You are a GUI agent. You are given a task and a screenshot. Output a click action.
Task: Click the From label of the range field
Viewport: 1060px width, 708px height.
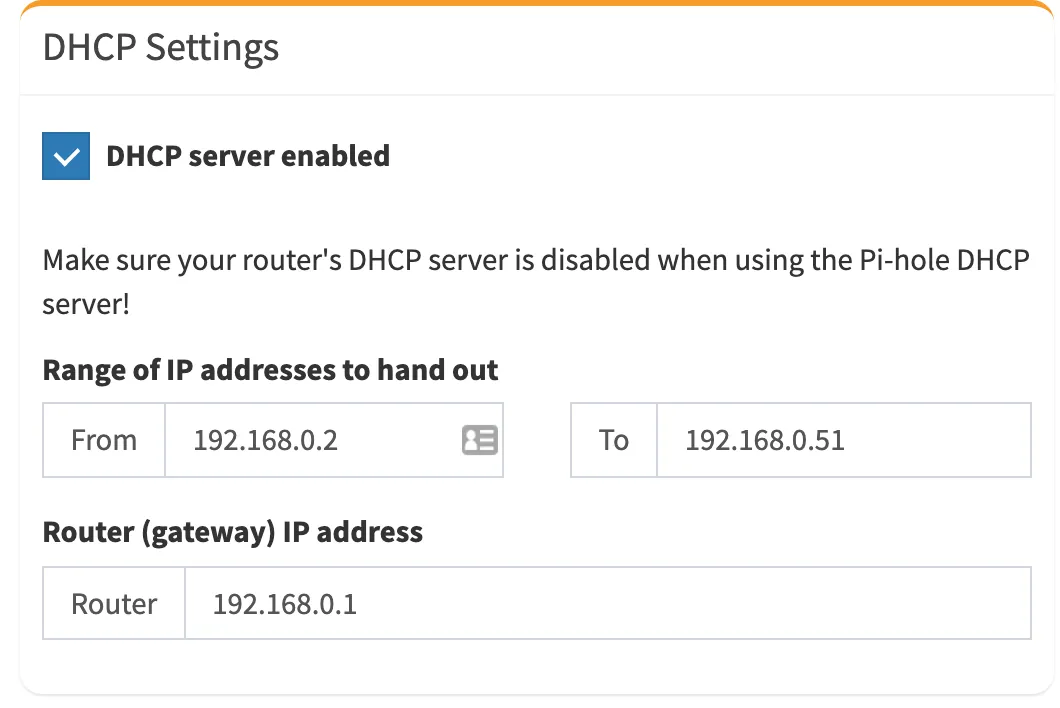click(103, 440)
